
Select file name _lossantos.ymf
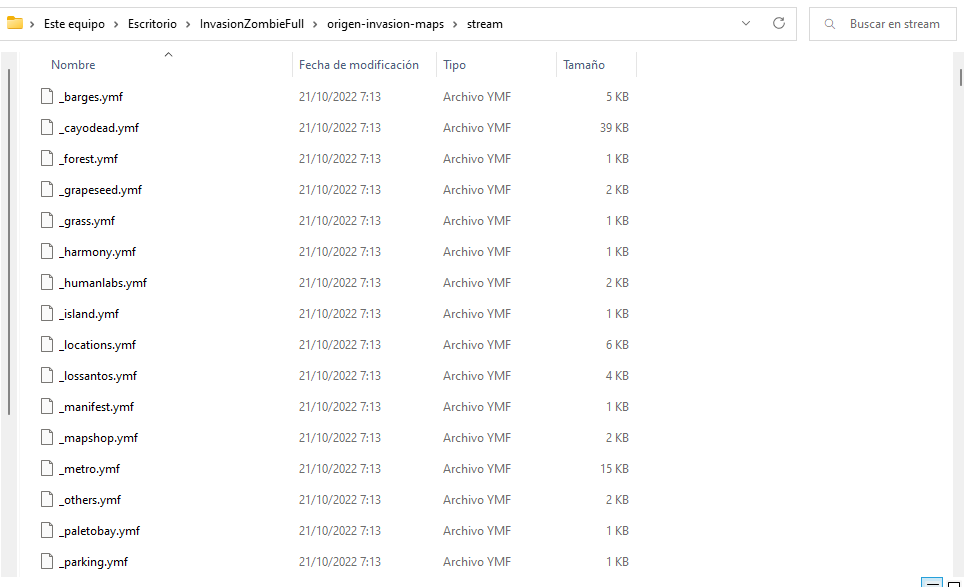point(98,375)
